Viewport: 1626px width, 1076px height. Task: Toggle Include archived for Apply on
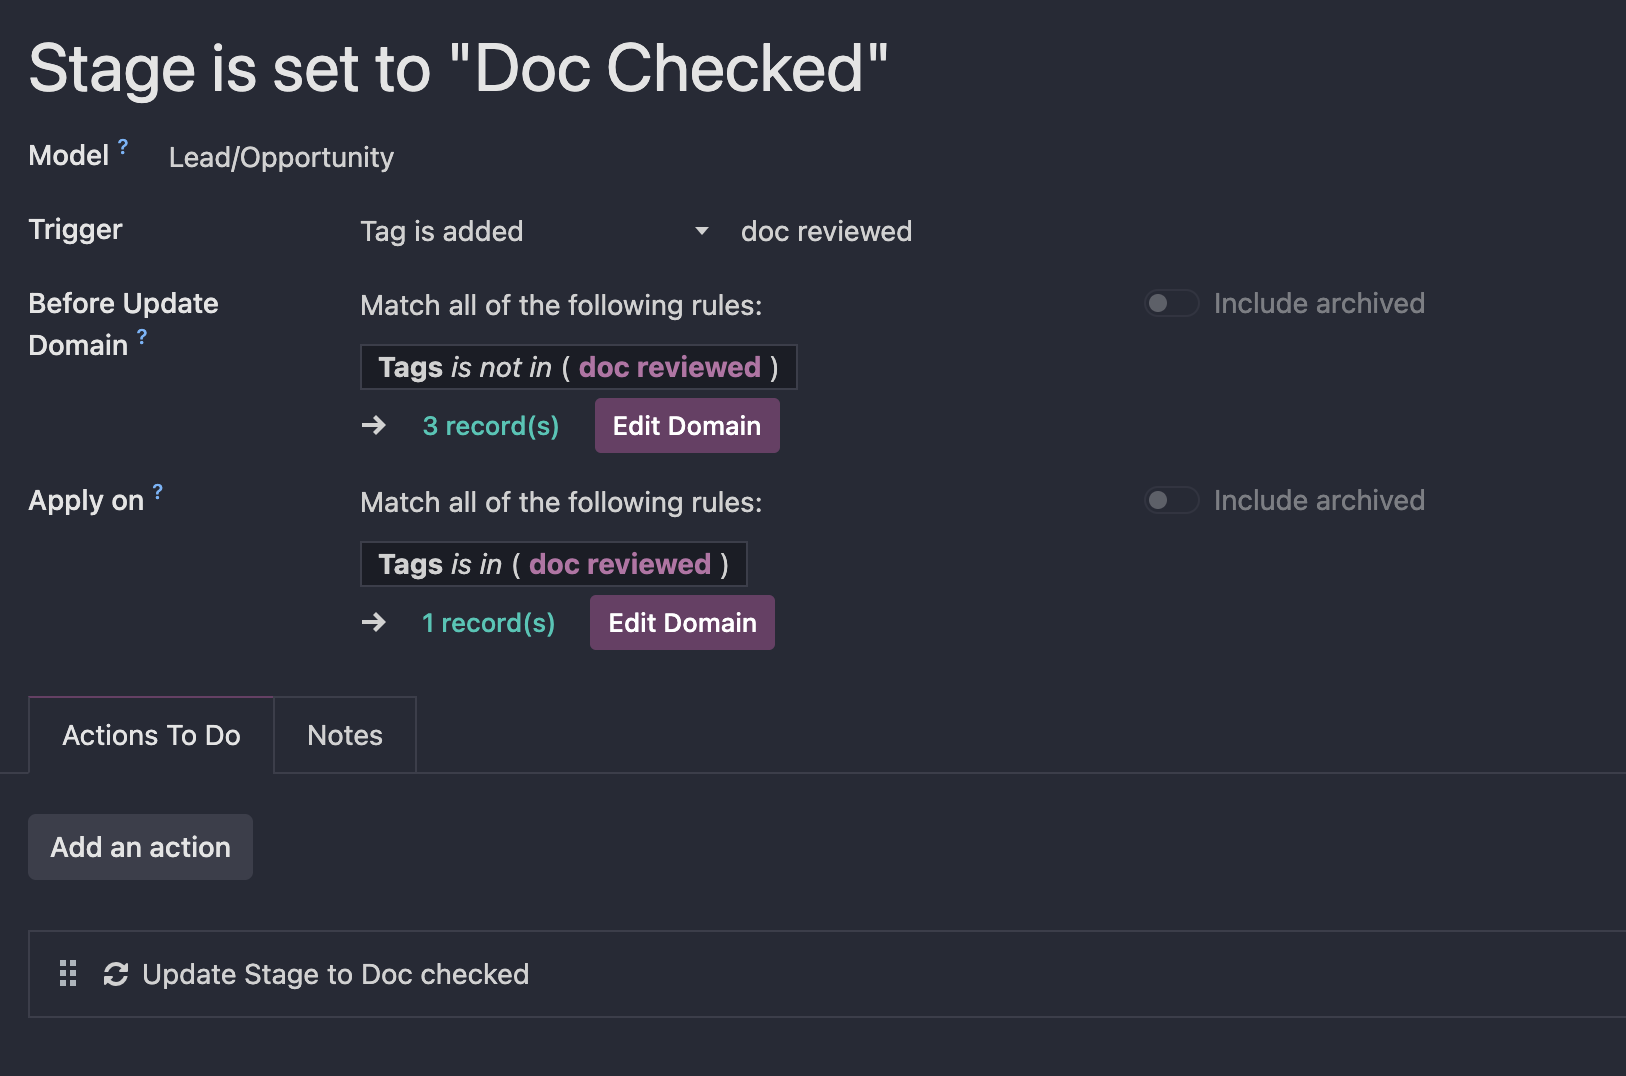point(1172,500)
